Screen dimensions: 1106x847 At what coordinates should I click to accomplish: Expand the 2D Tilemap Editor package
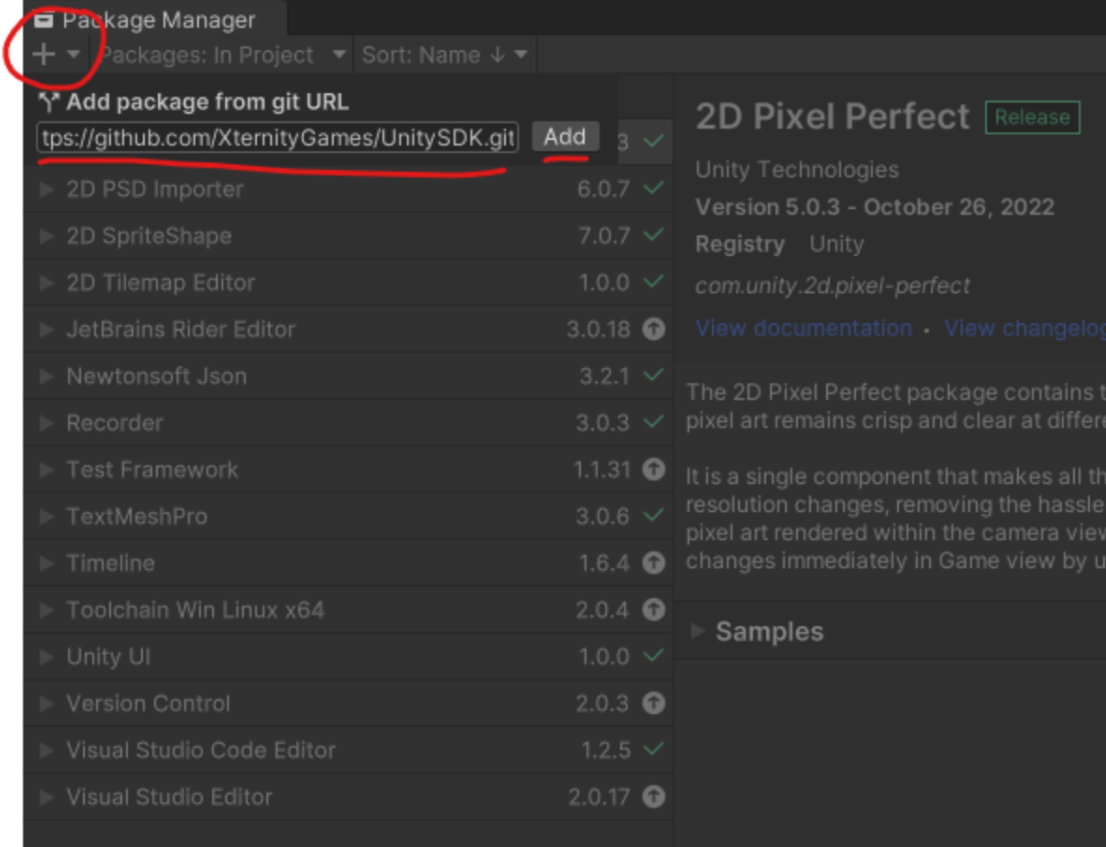click(47, 283)
